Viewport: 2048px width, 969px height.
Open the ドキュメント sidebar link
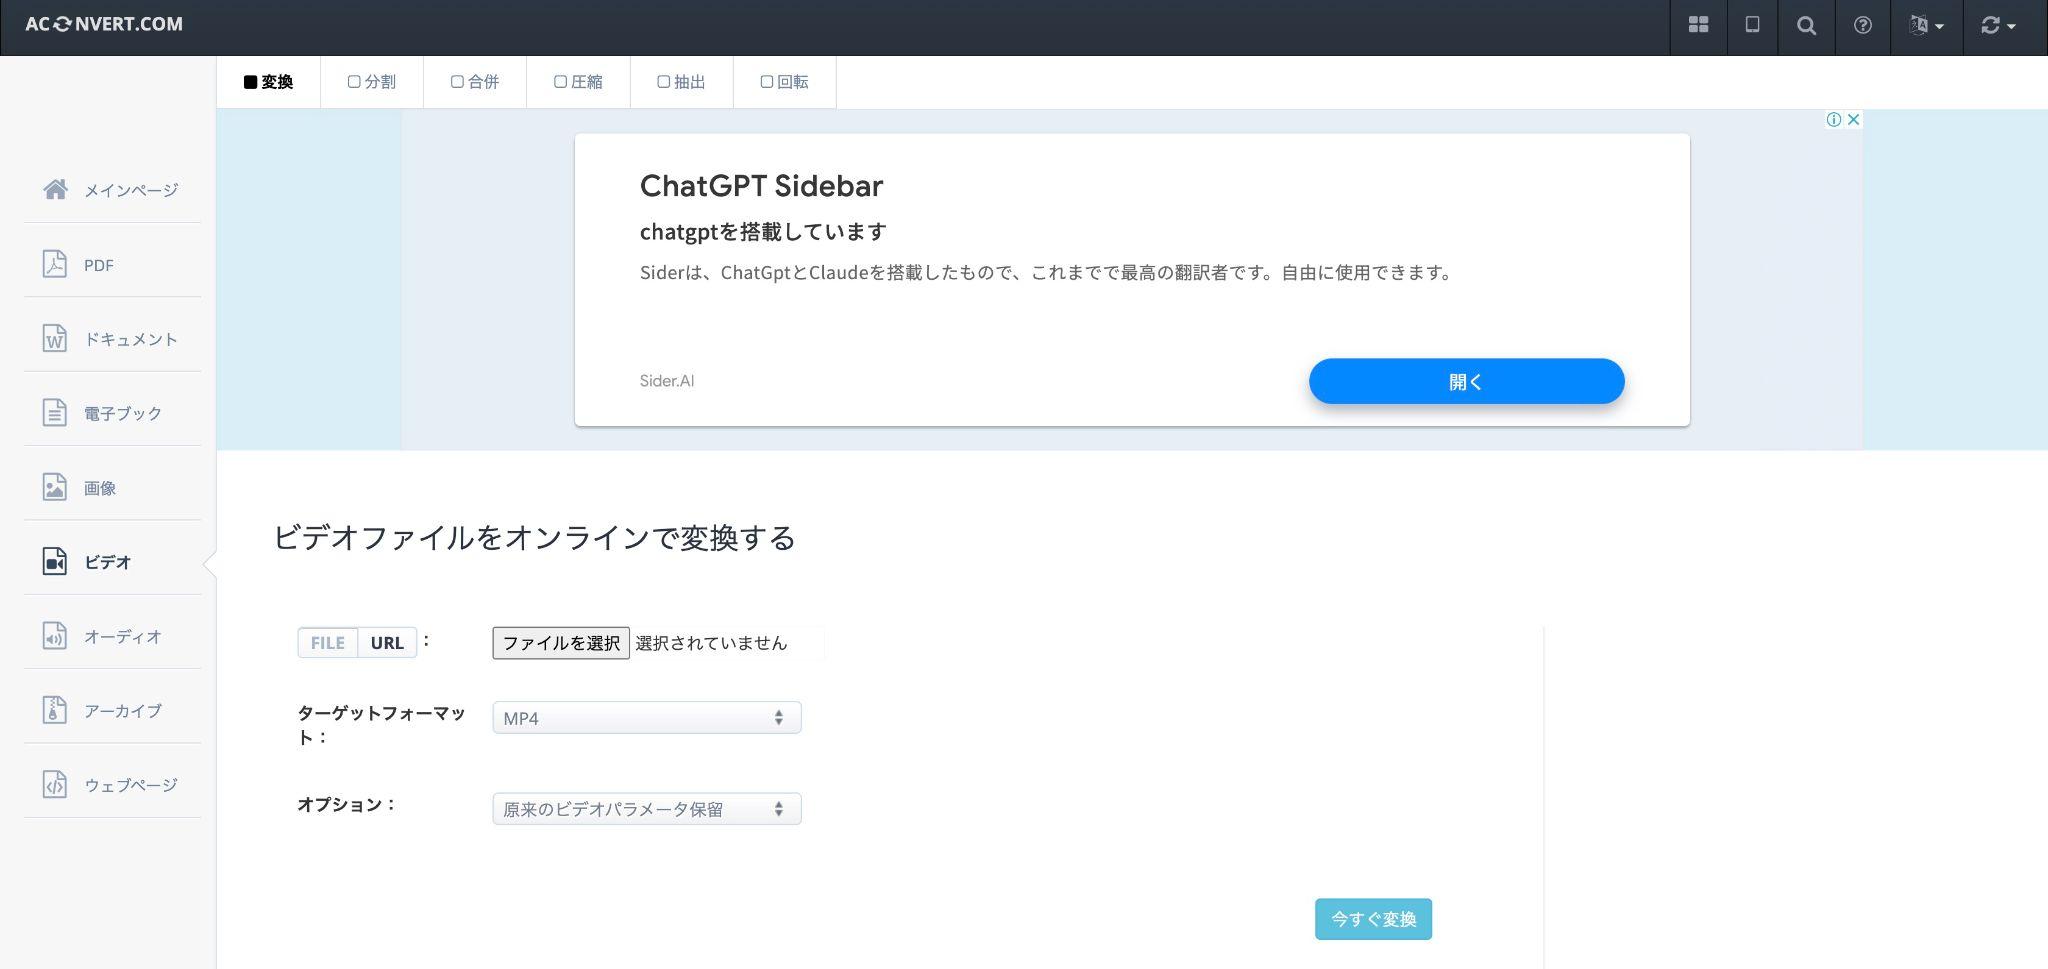coord(131,339)
